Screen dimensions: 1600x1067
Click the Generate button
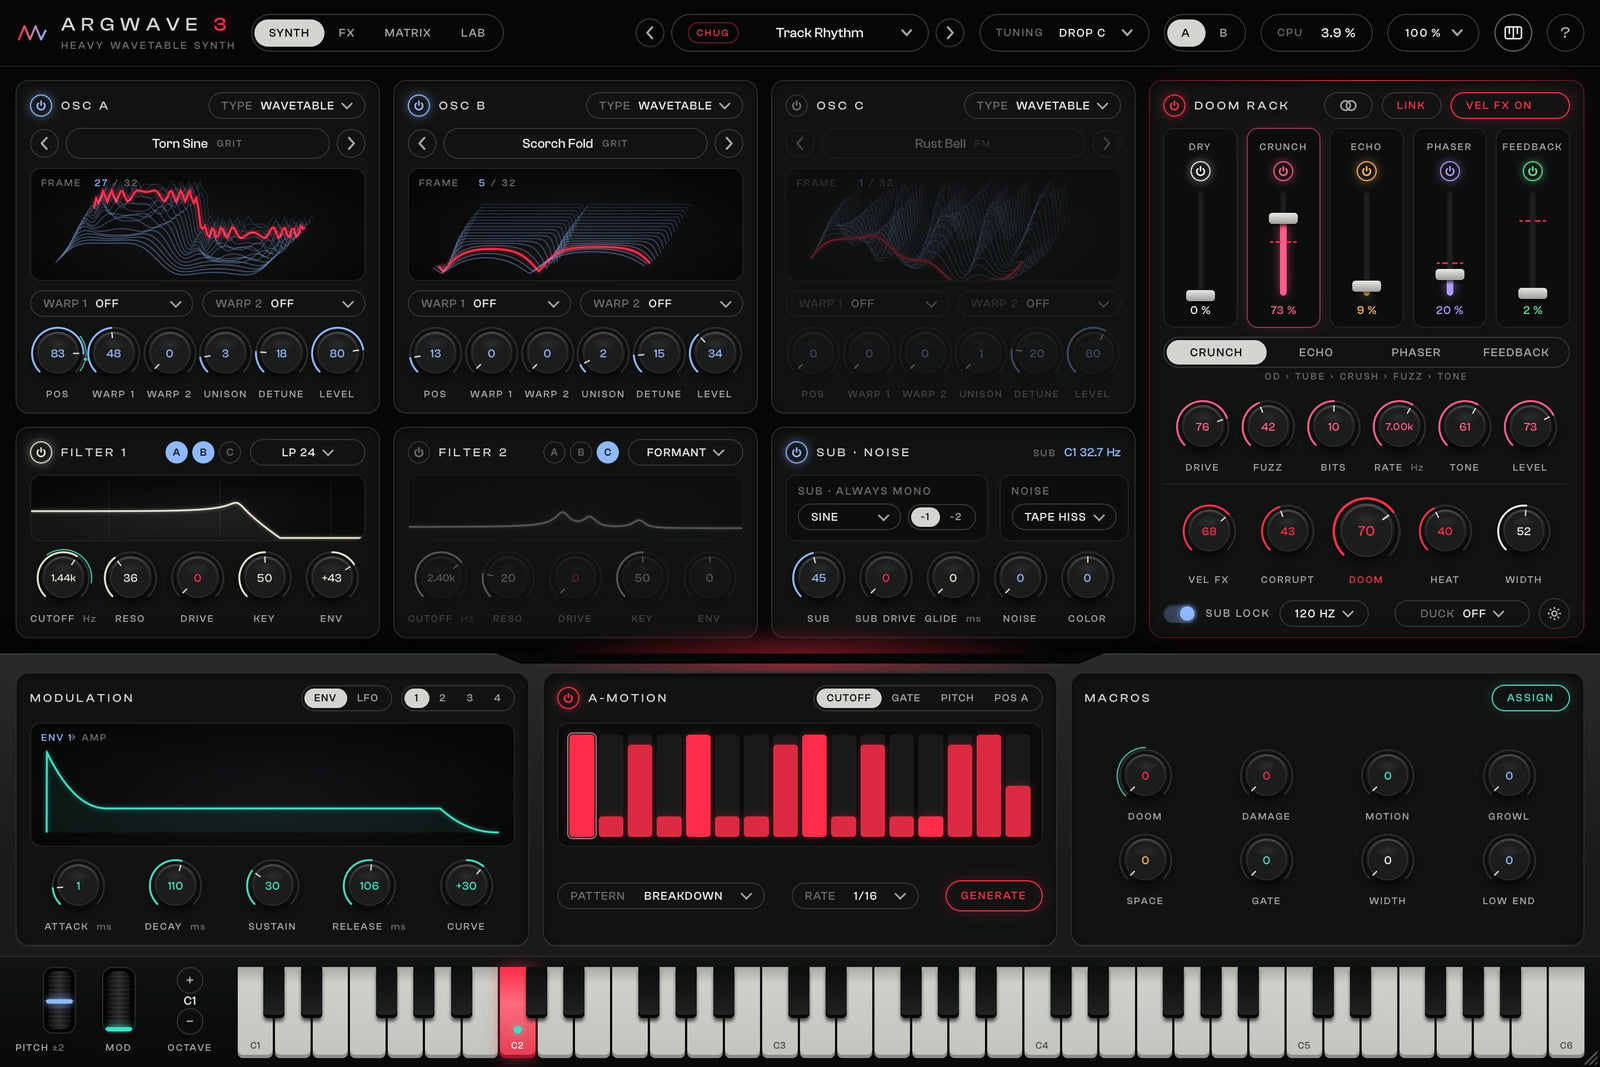(x=993, y=896)
